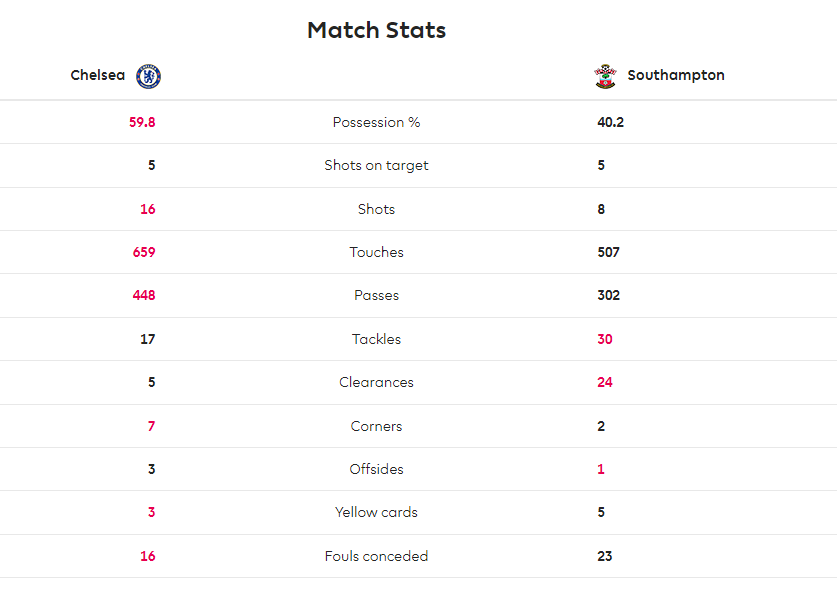Select the Match Stats heading
Screen dimensions: 837x592
tap(376, 30)
